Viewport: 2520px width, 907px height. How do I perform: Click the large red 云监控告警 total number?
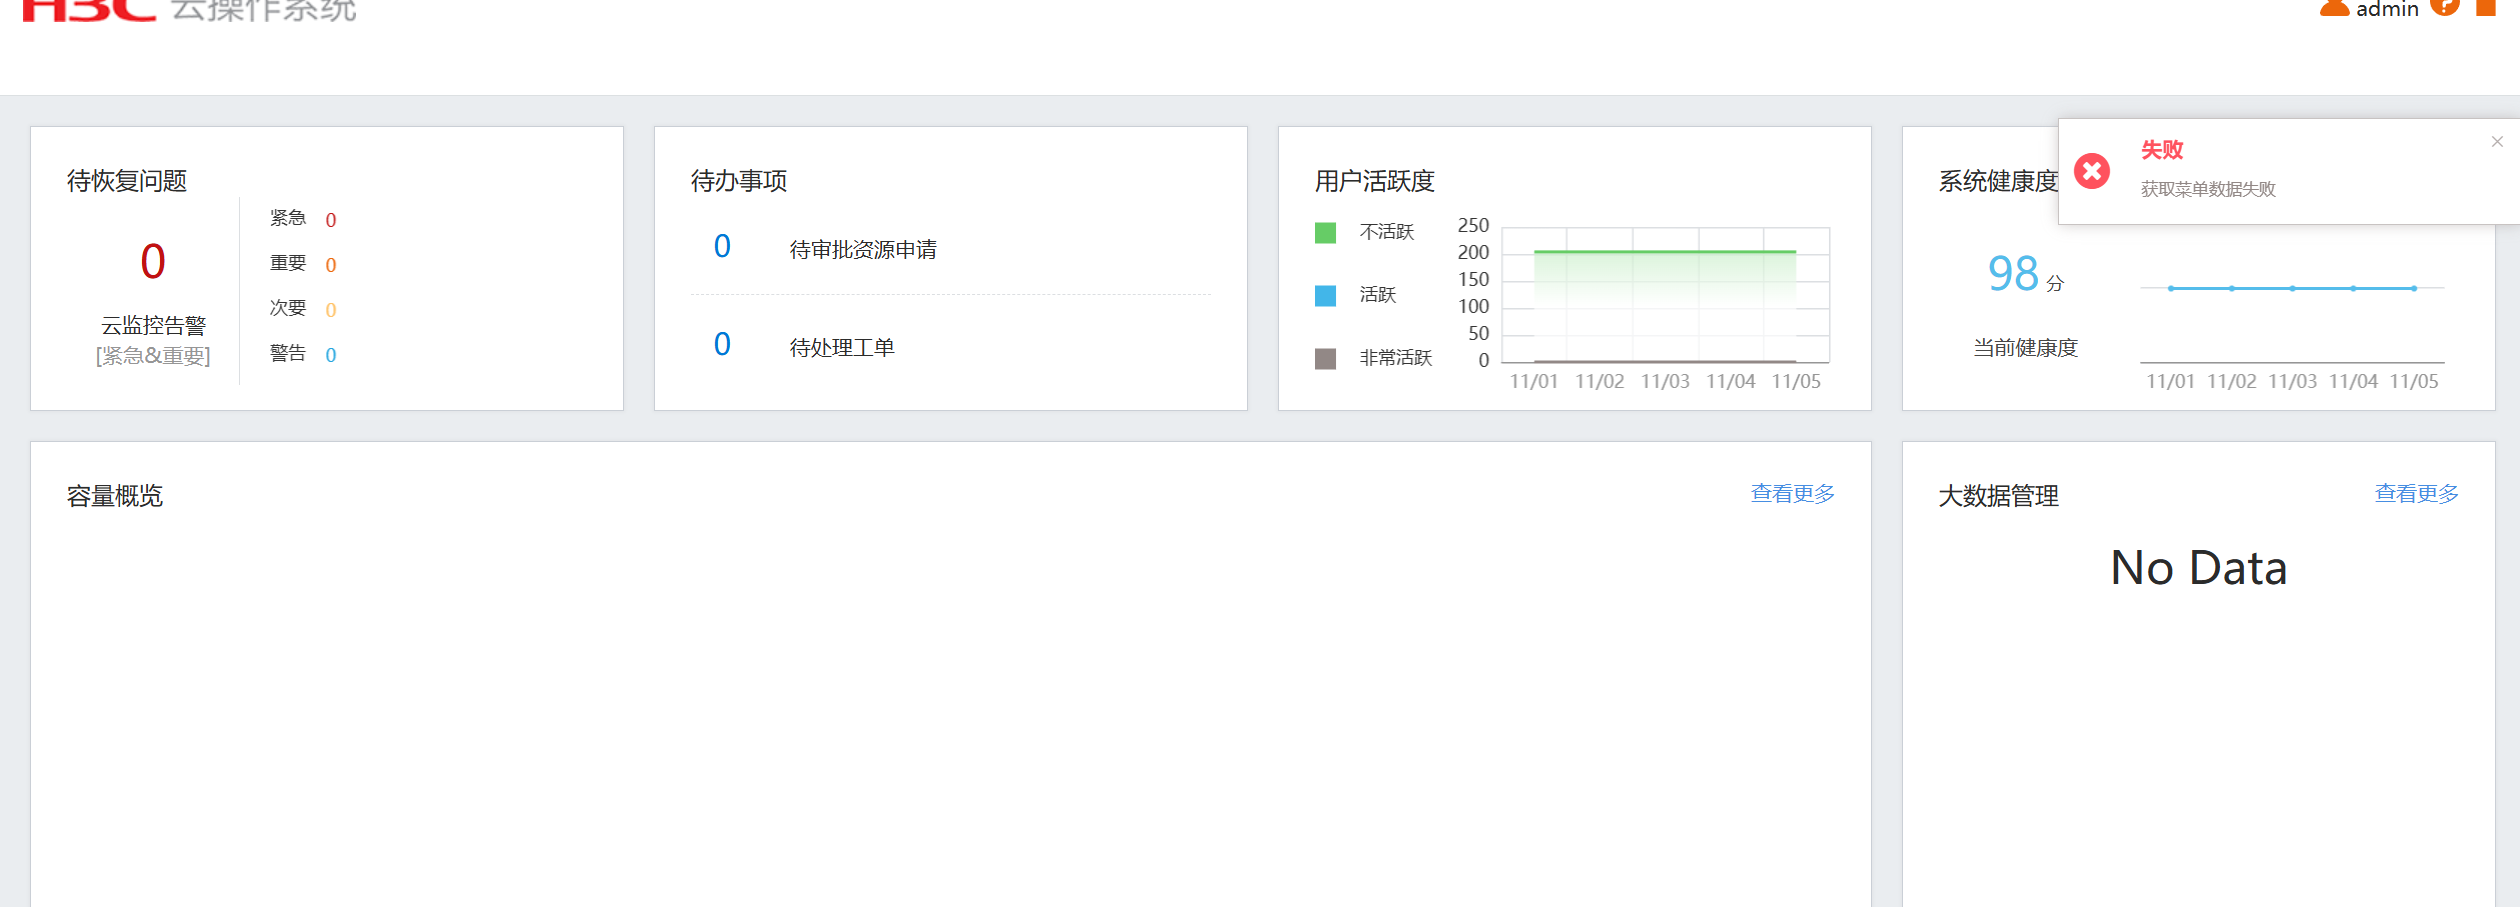pos(153,262)
